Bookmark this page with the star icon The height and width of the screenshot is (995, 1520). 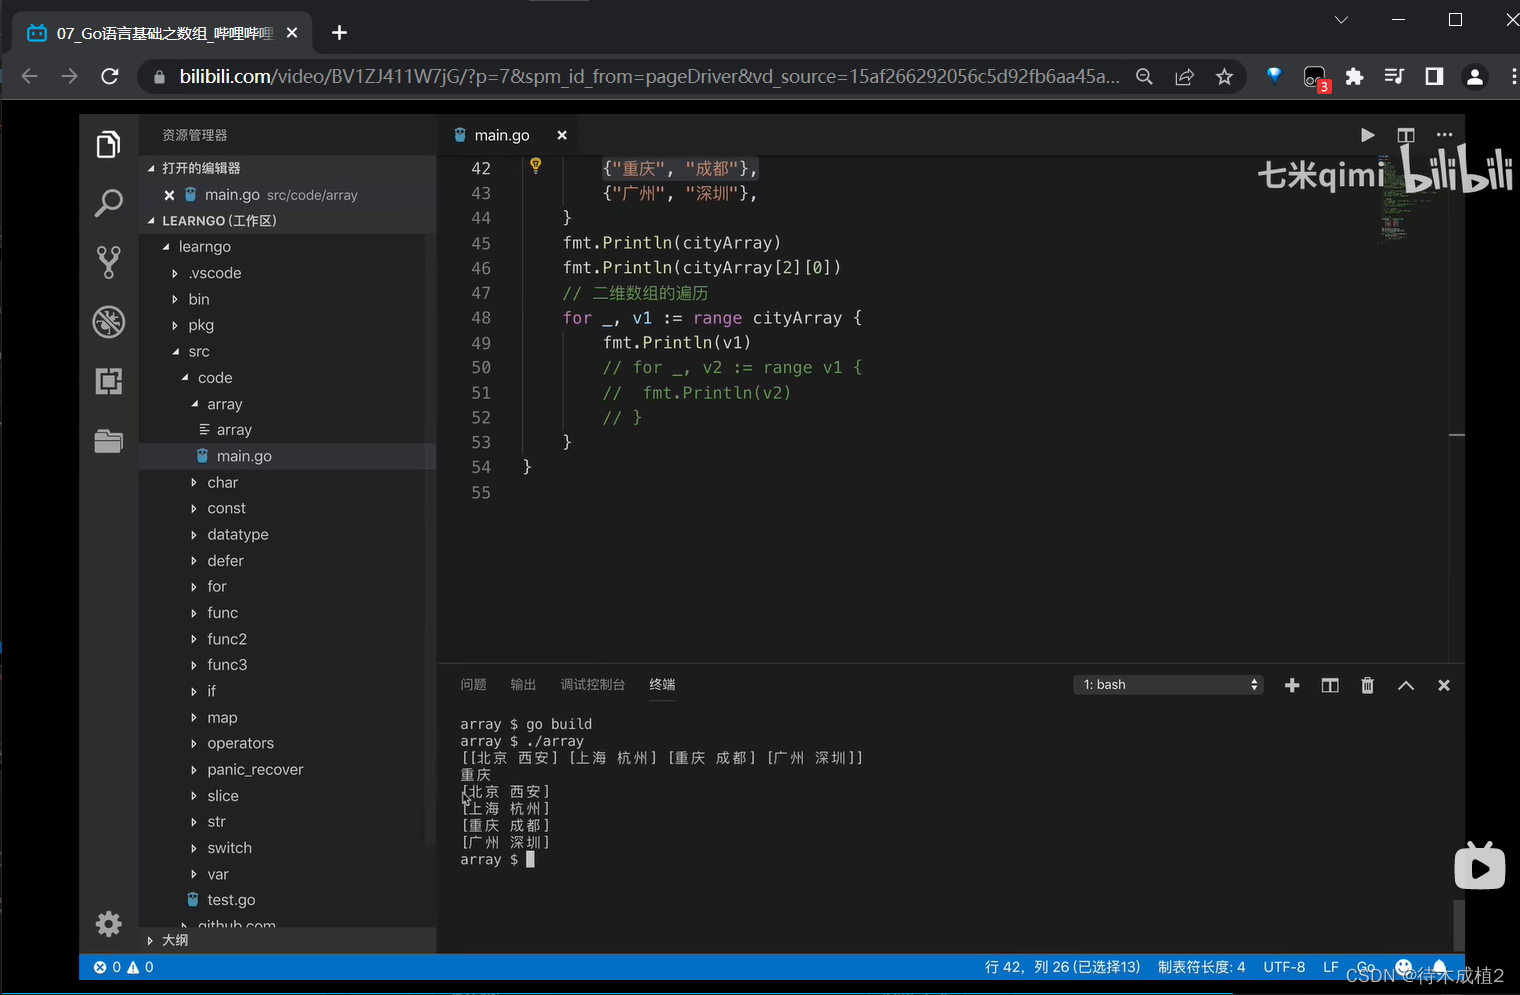[x=1224, y=77]
